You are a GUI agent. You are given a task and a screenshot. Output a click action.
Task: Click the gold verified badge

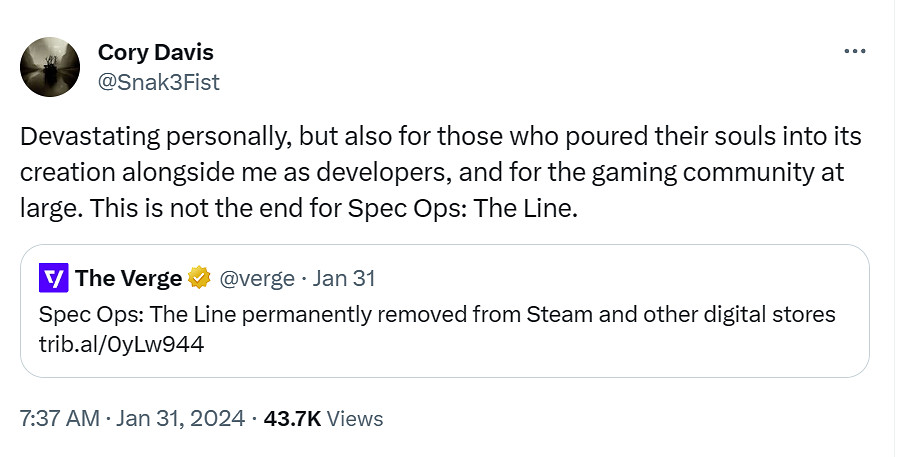[x=201, y=278]
